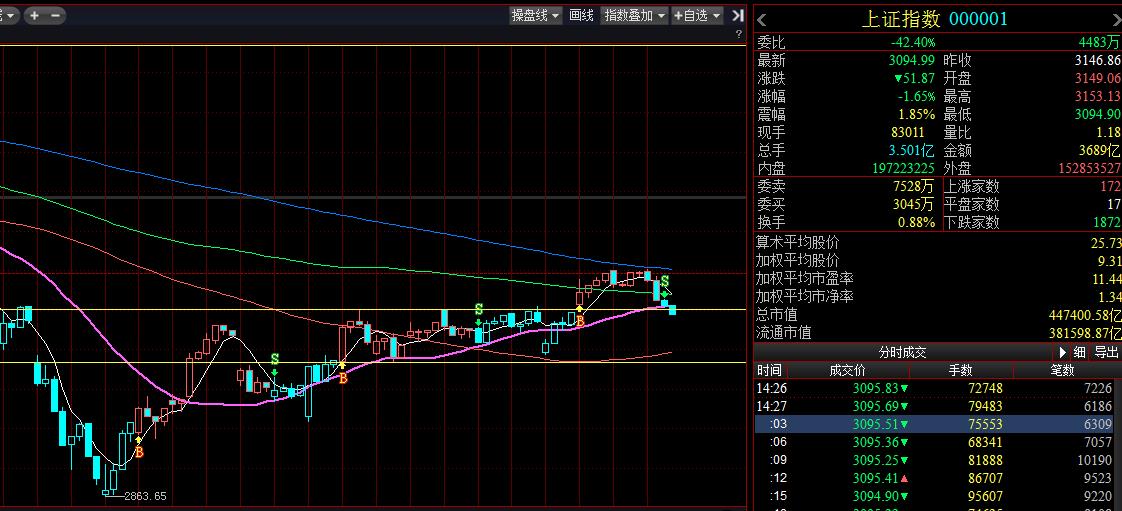The image size is (1122, 511).
Task: Click the green S sell marker near chart end
Action: [665, 281]
